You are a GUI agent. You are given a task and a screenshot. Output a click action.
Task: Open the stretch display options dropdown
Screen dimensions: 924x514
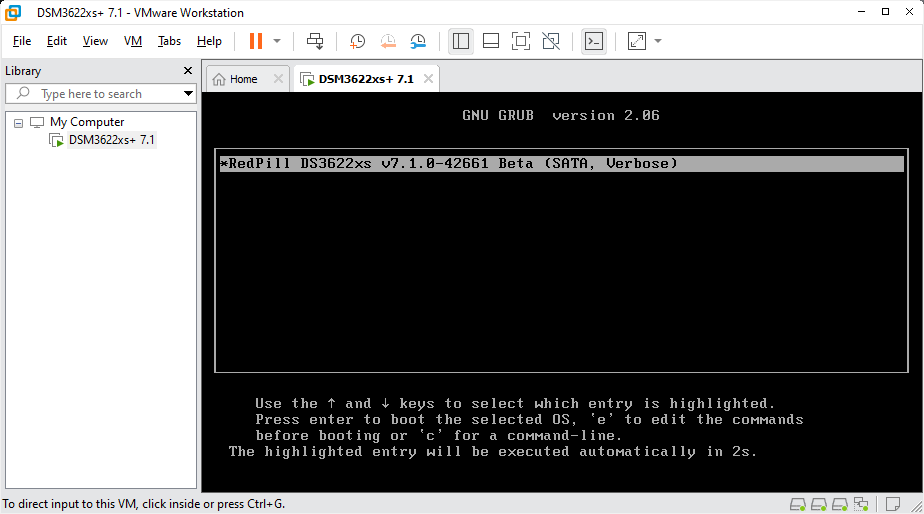click(658, 41)
